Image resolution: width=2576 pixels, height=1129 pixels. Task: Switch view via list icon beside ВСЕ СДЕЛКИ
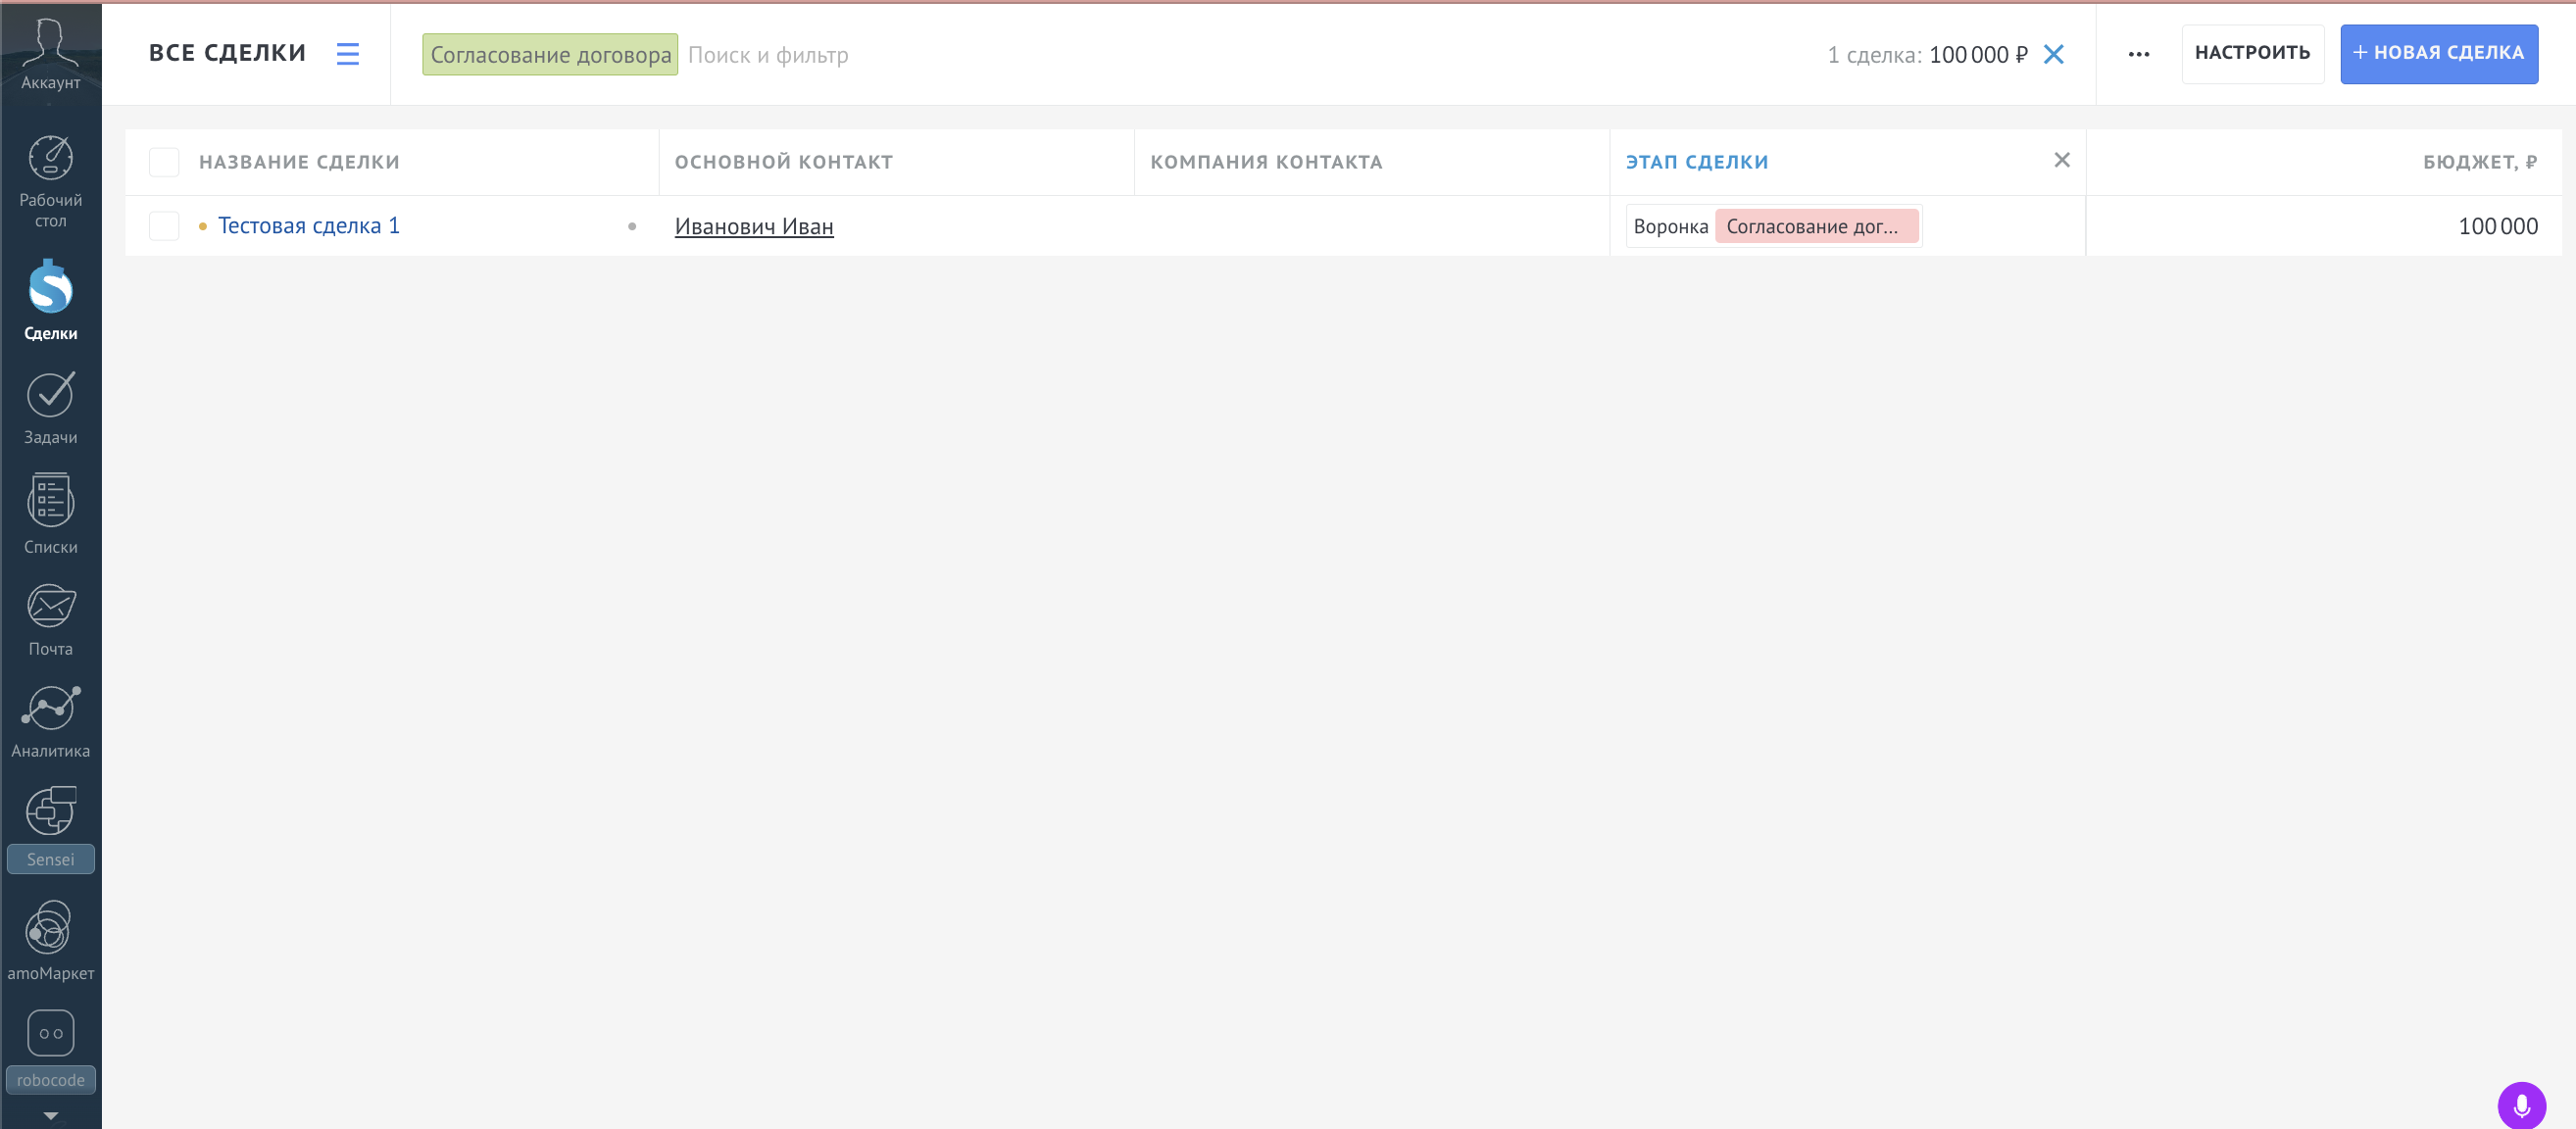pyautogui.click(x=347, y=54)
